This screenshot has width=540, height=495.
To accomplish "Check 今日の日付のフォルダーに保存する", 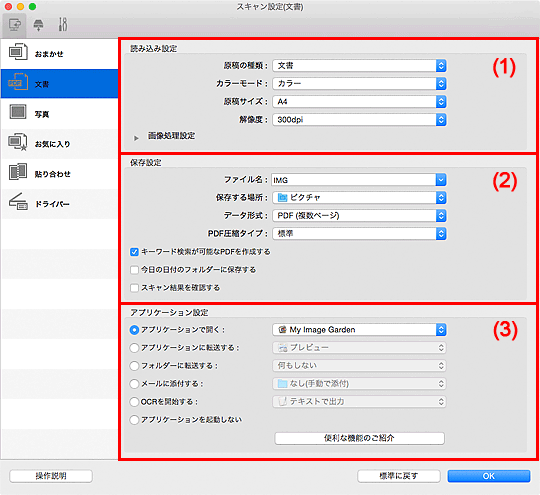I will click(x=134, y=270).
